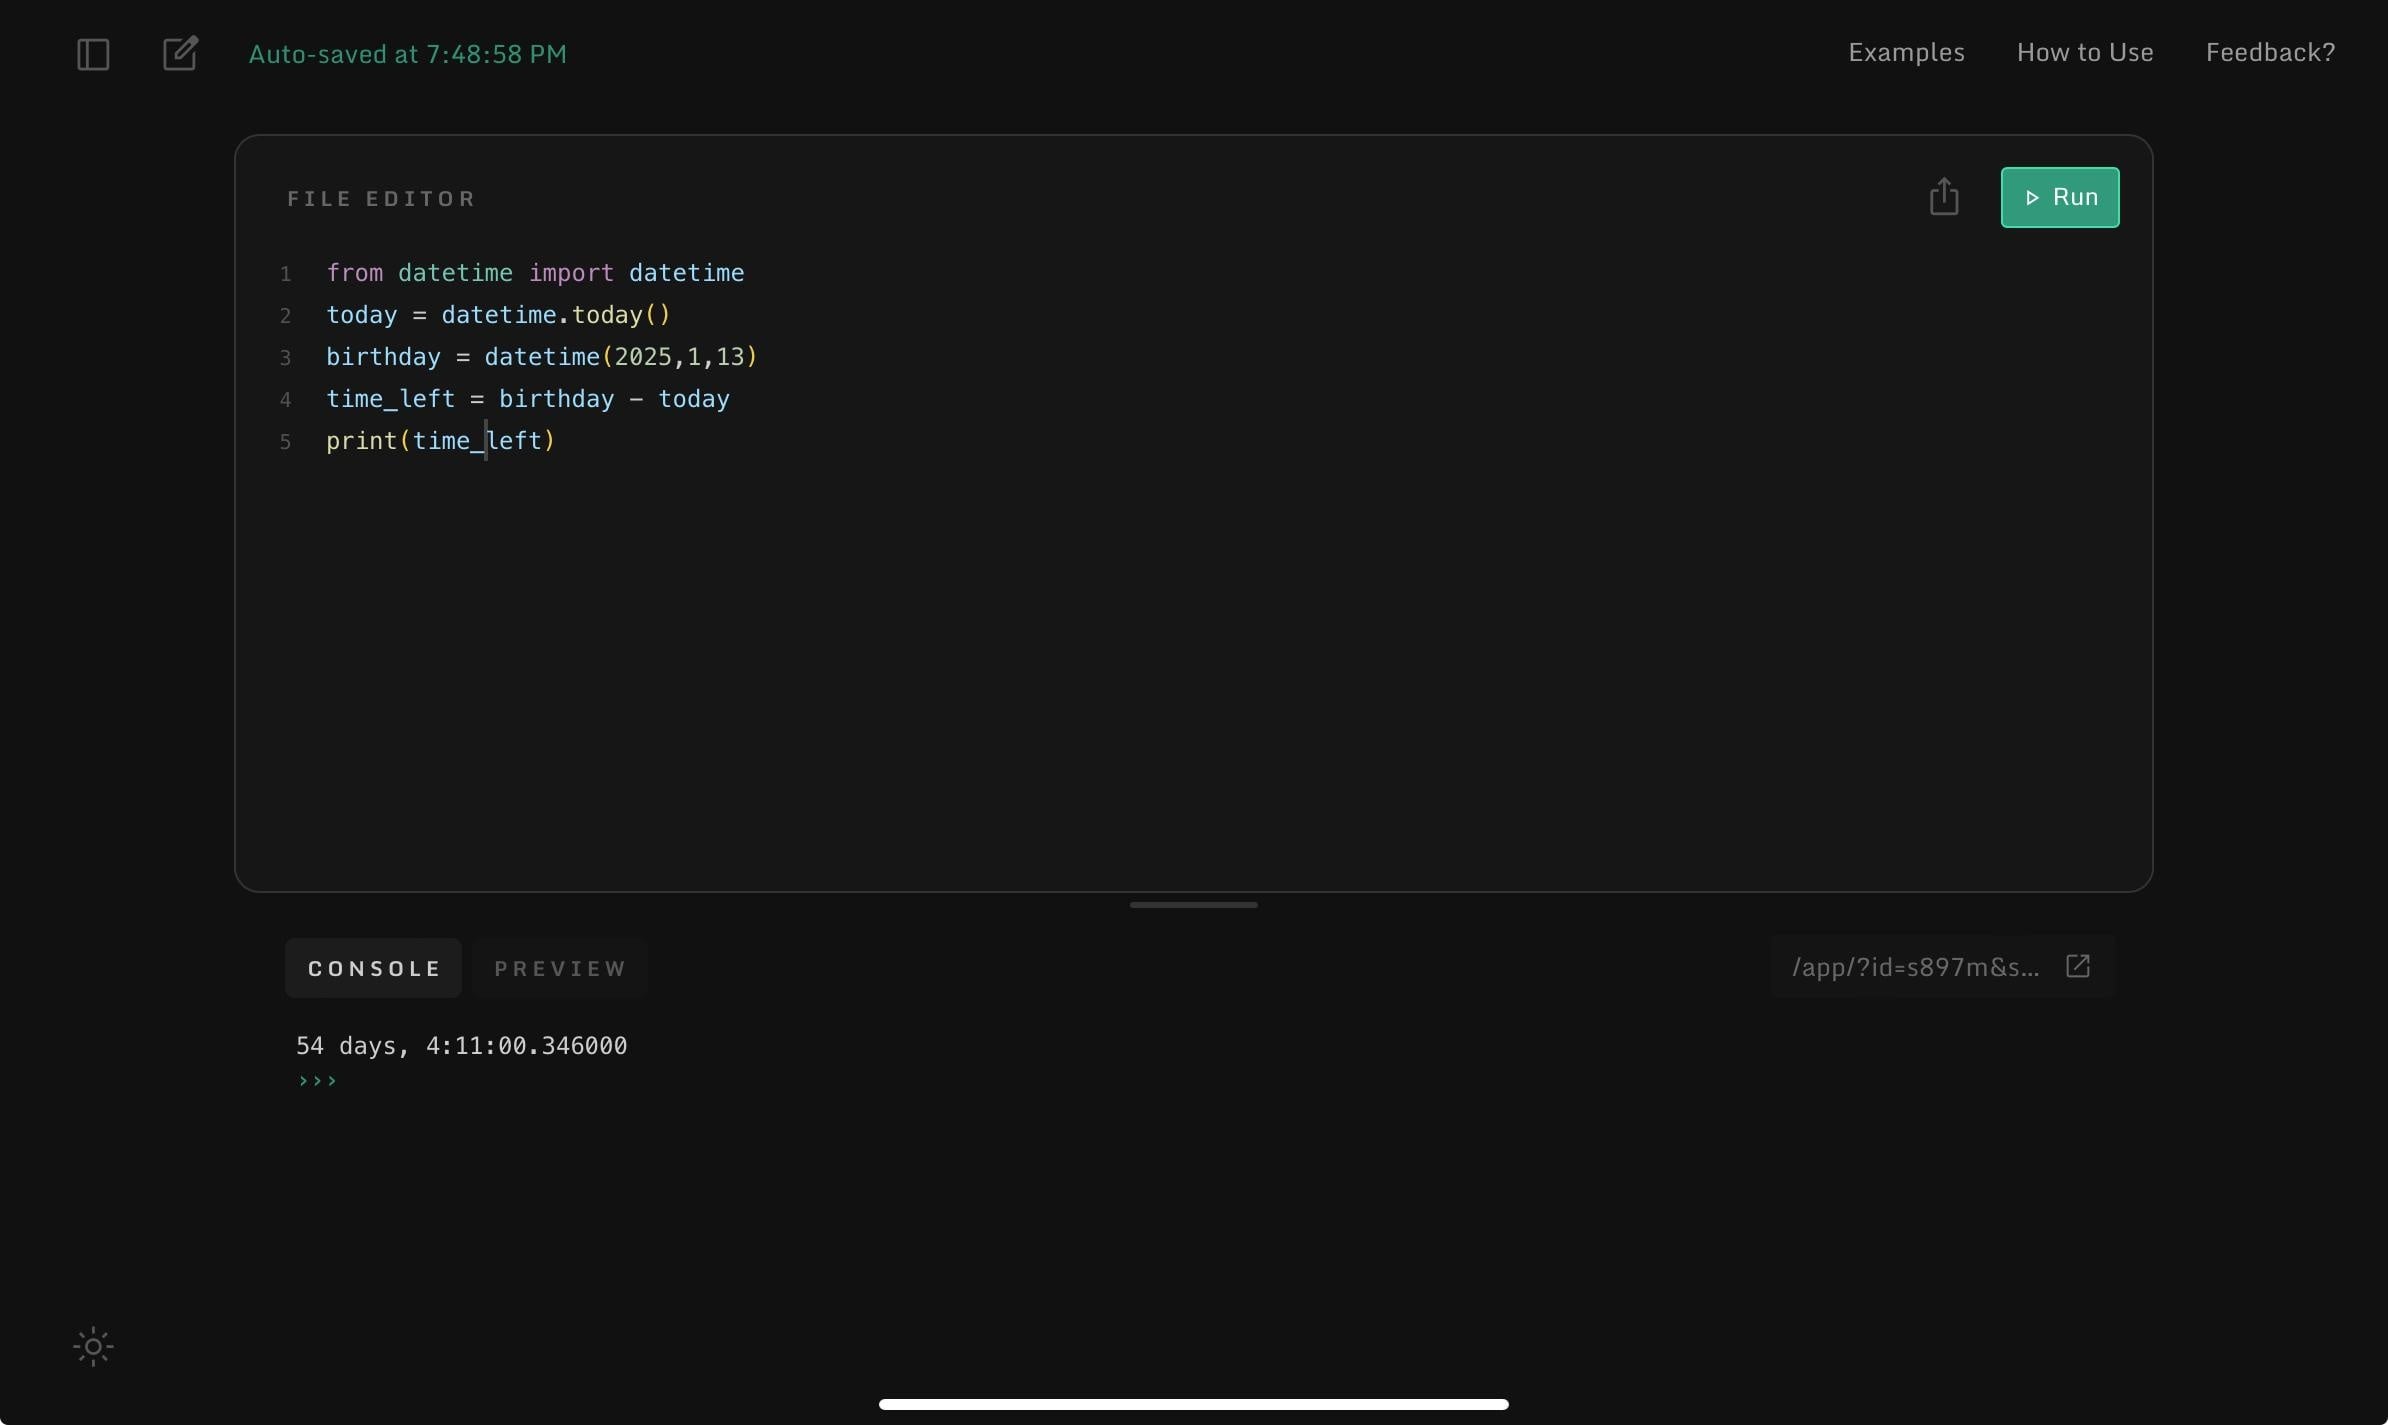Click the Feedback? link
Screen dimensions: 2388x1425
click(x=2270, y=52)
